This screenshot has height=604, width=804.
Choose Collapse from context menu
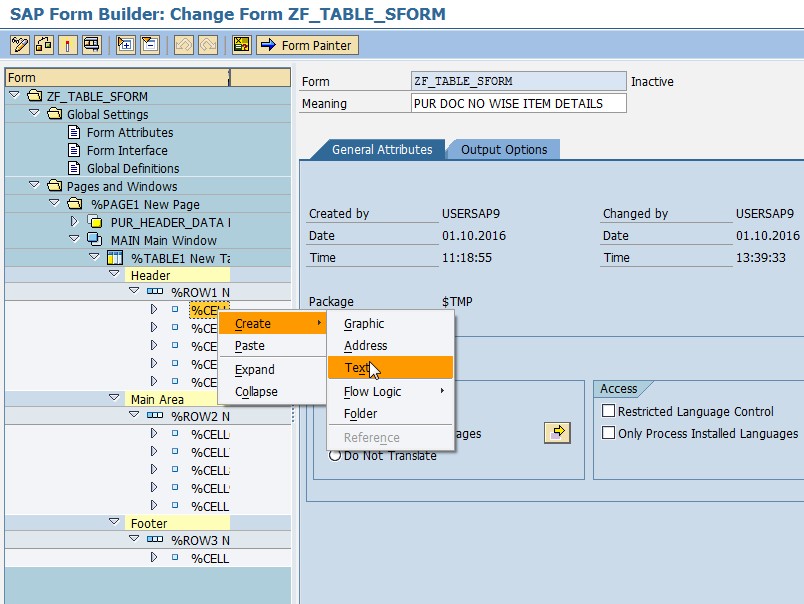pos(272,391)
